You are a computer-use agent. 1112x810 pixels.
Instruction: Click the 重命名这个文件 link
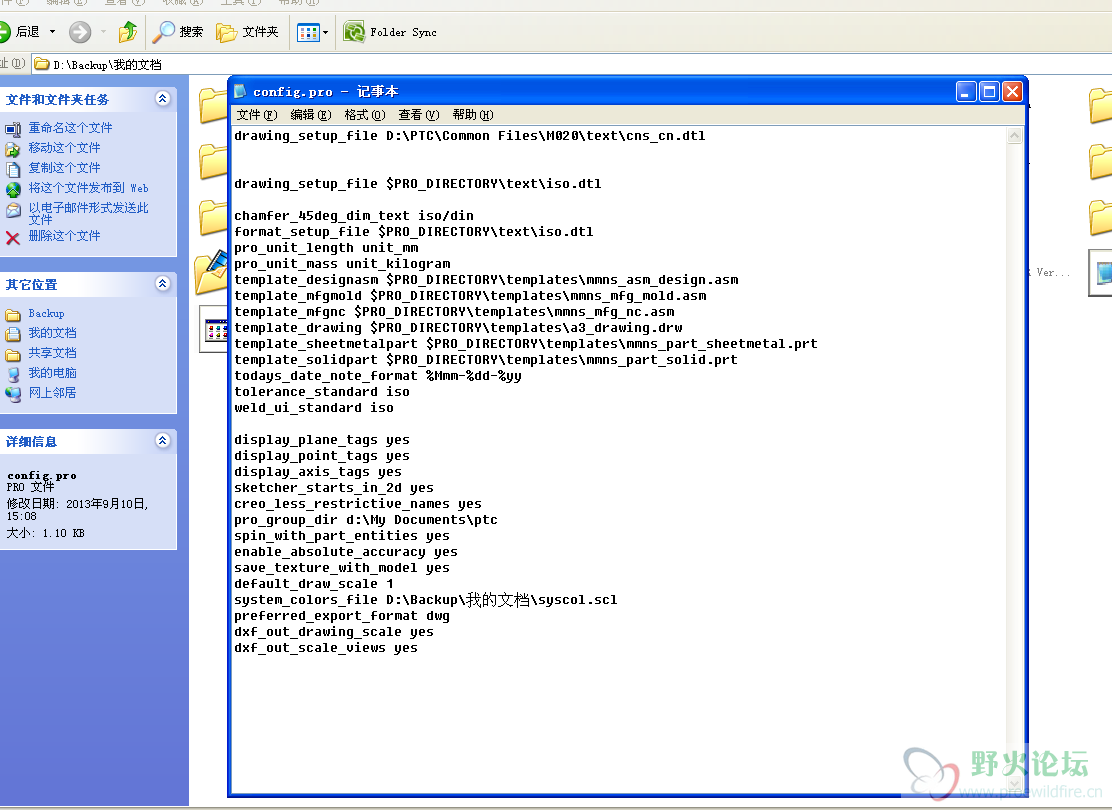pyautogui.click(x=70, y=128)
